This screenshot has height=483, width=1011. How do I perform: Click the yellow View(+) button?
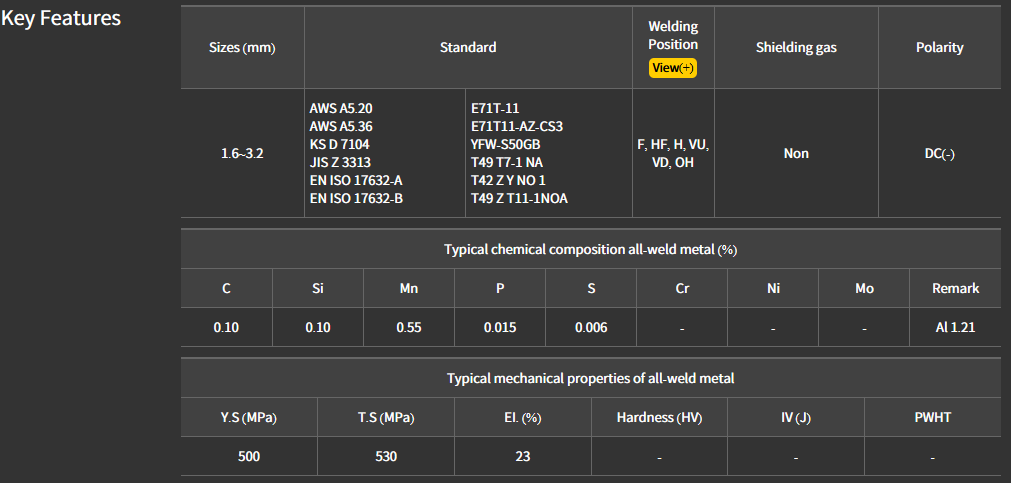[x=672, y=68]
